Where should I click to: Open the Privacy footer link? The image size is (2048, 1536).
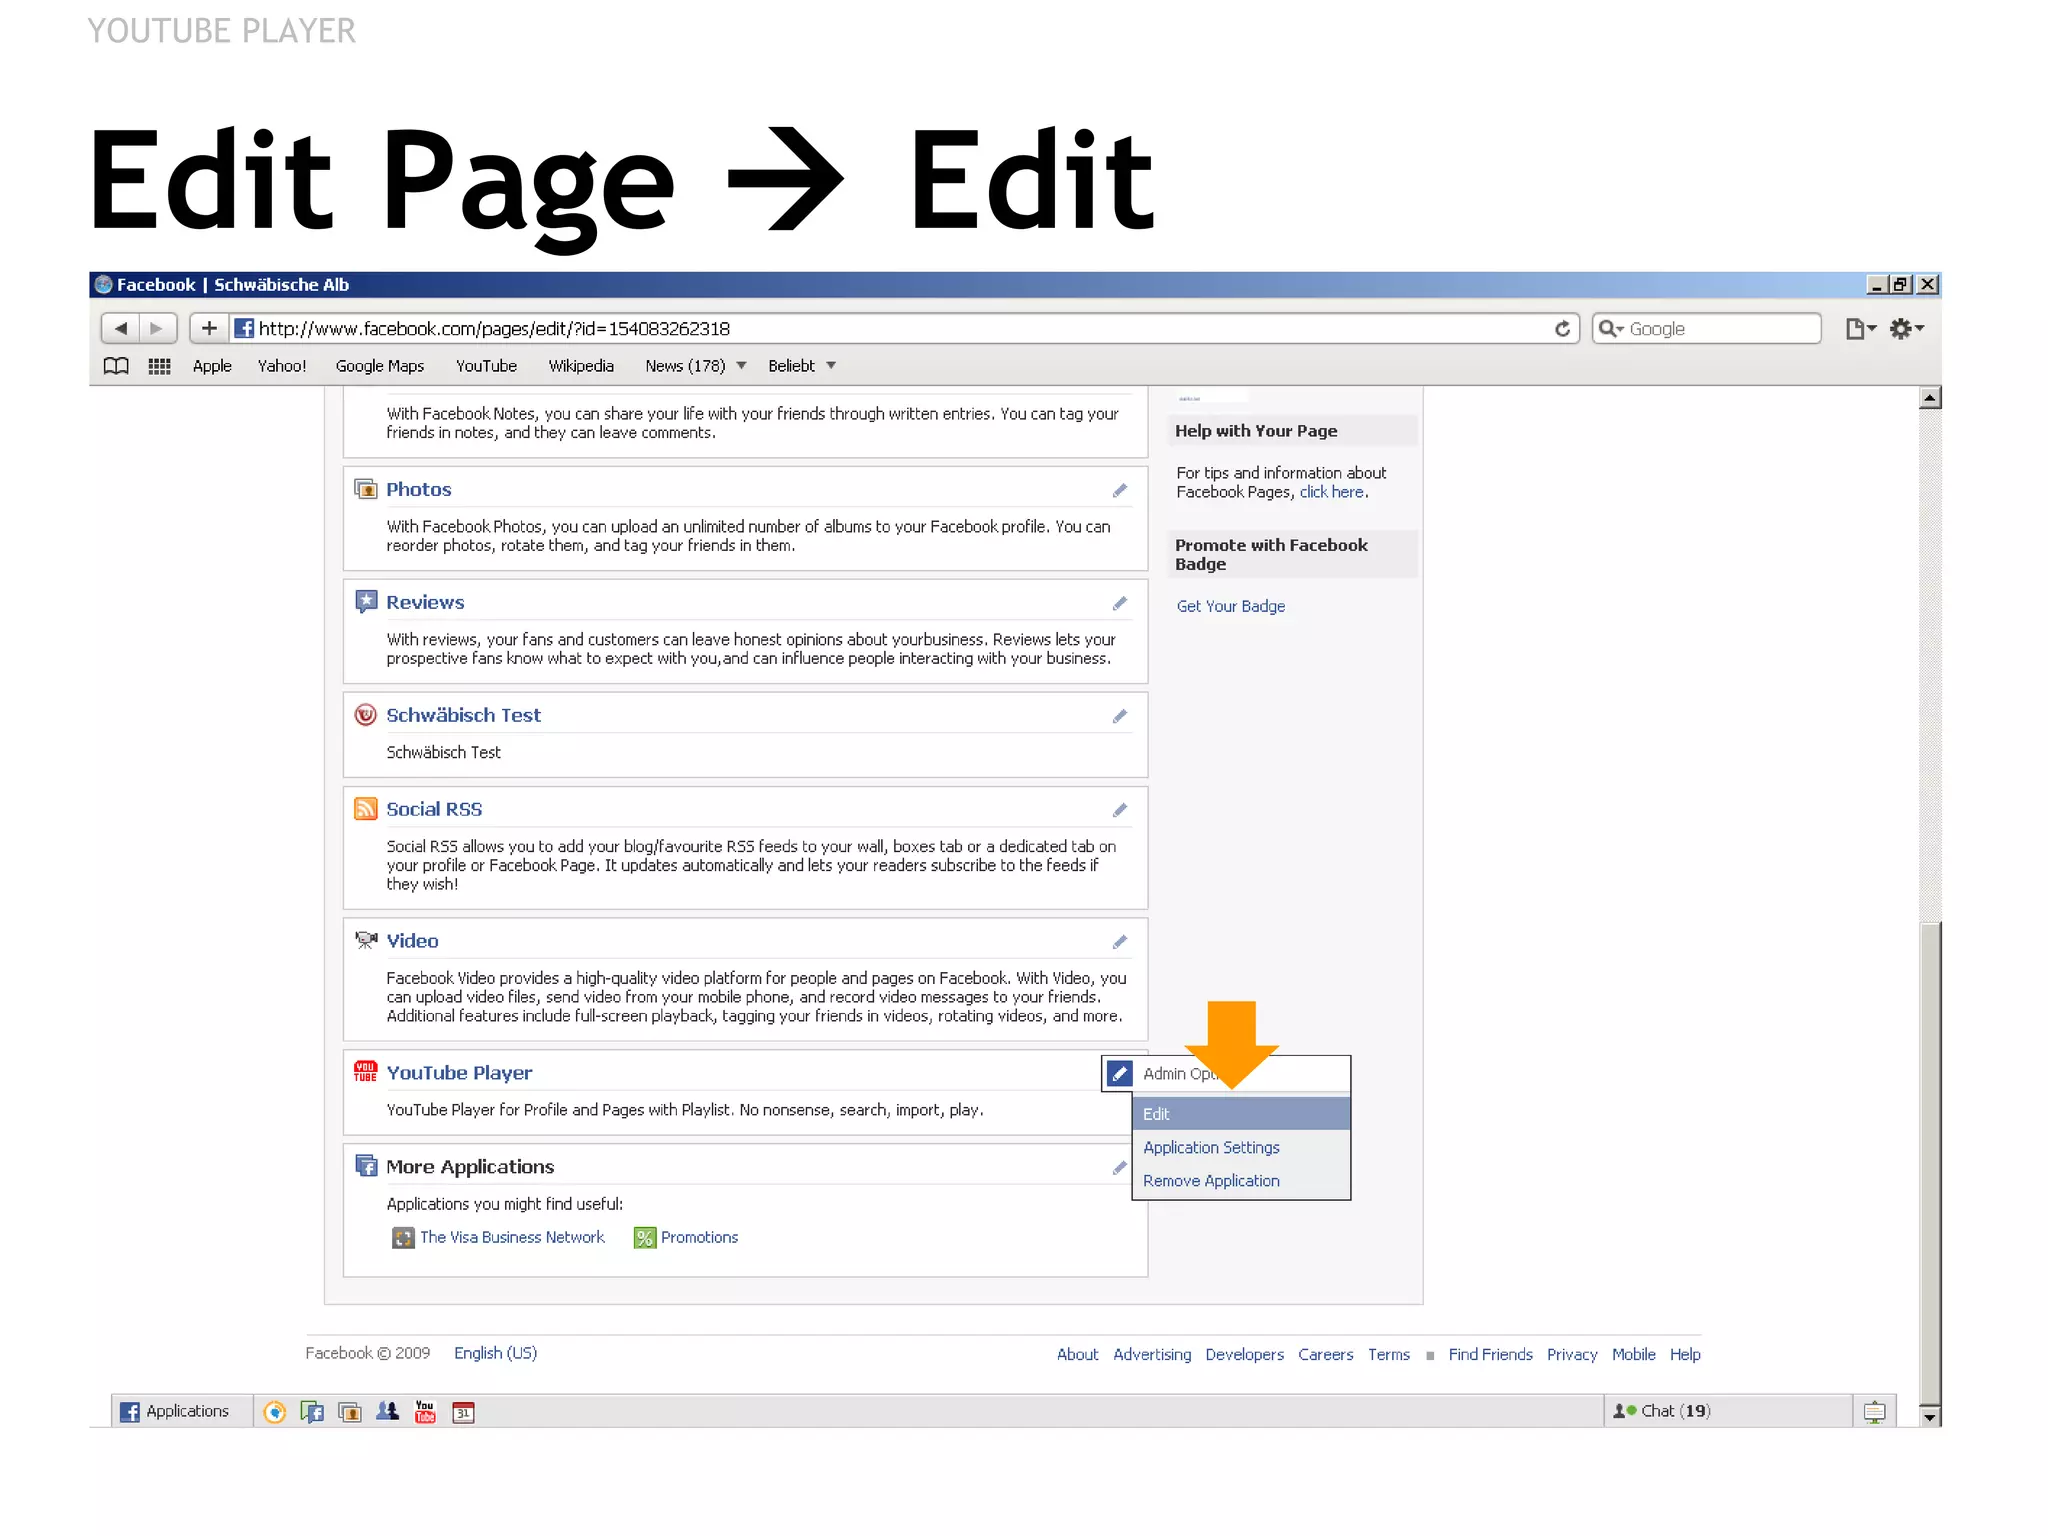(x=1572, y=1355)
